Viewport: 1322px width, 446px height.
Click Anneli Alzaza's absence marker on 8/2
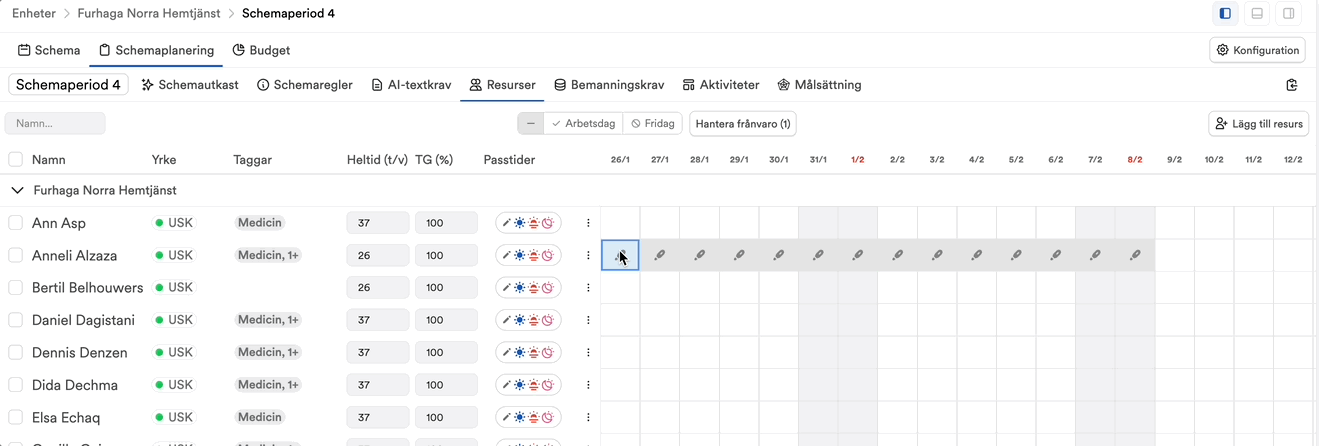pos(1135,256)
